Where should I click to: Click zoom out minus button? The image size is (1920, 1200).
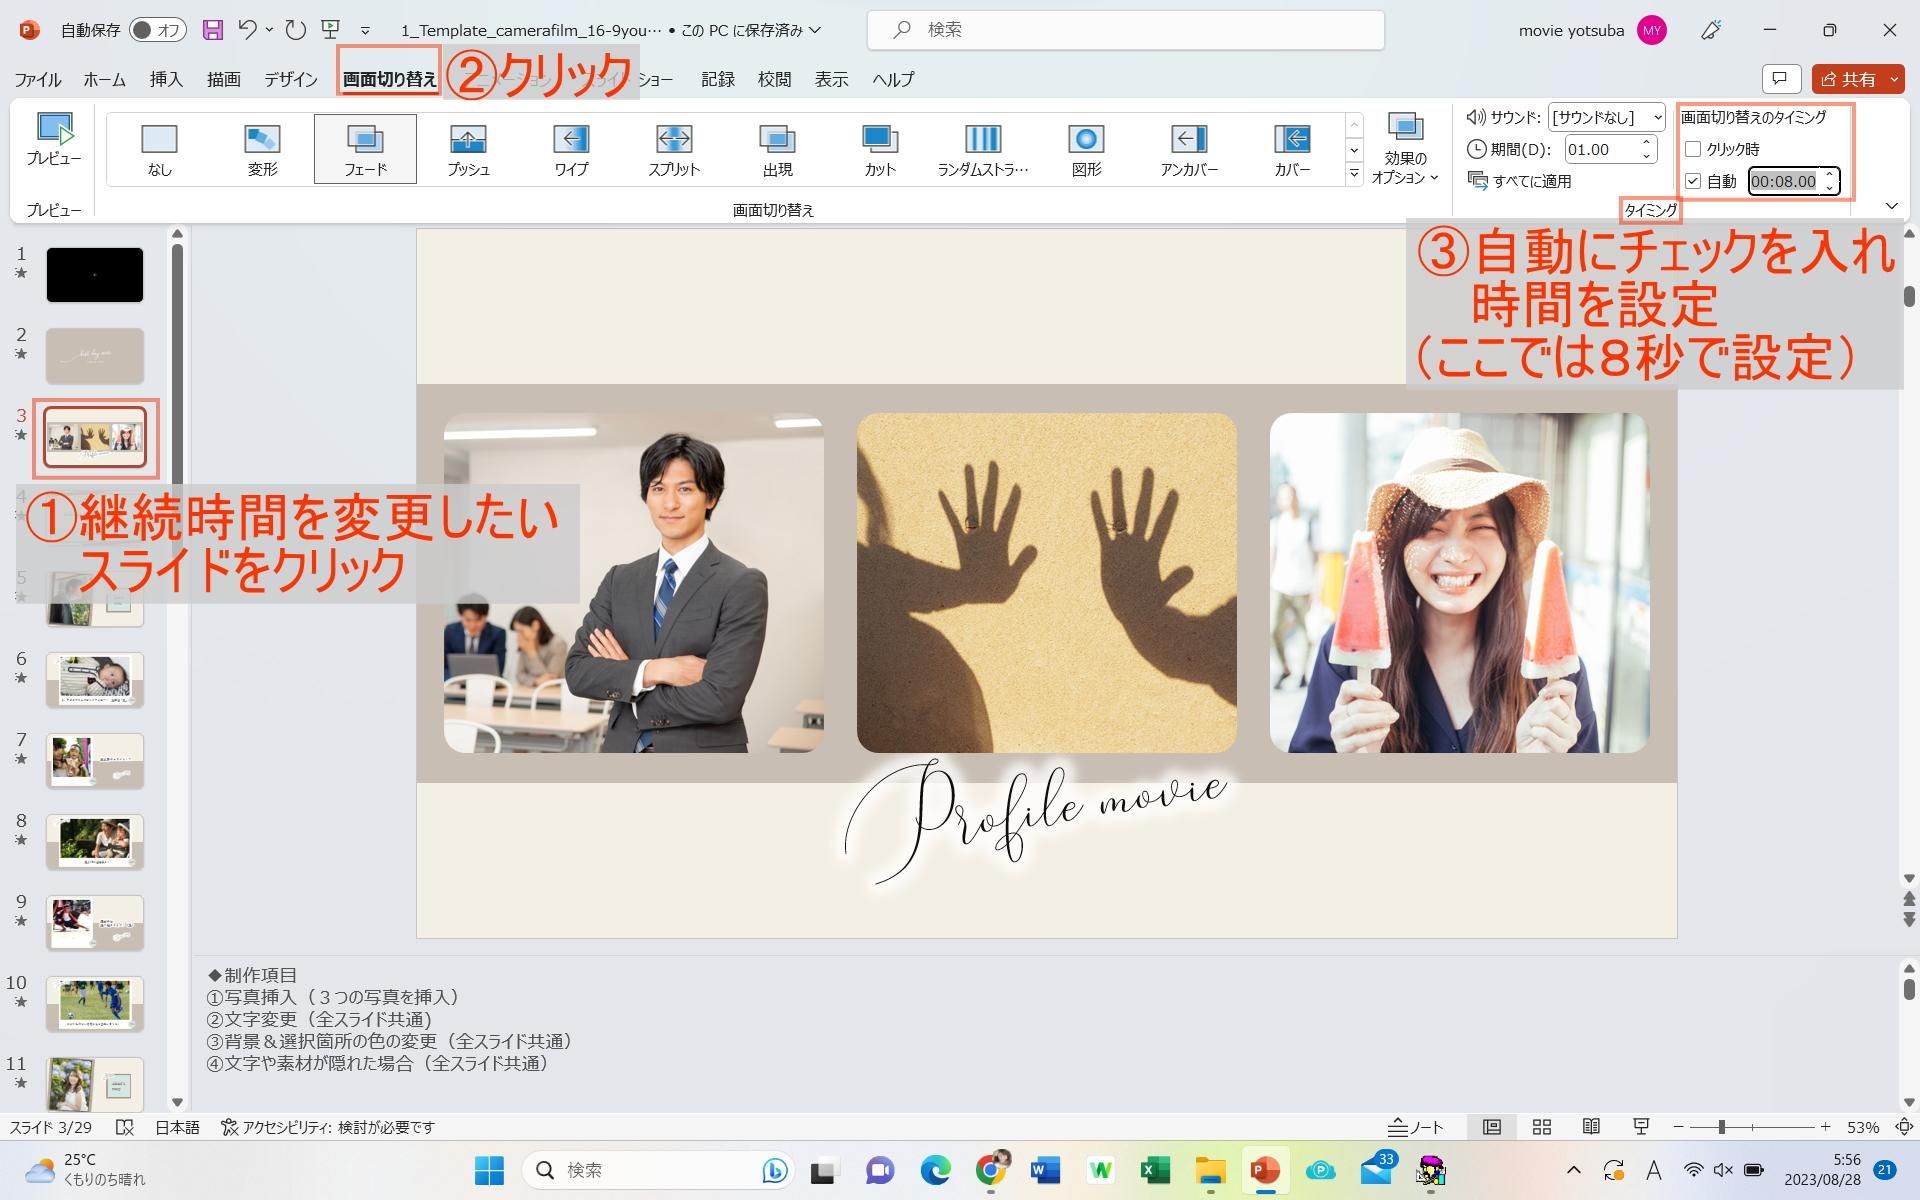1679,1127
